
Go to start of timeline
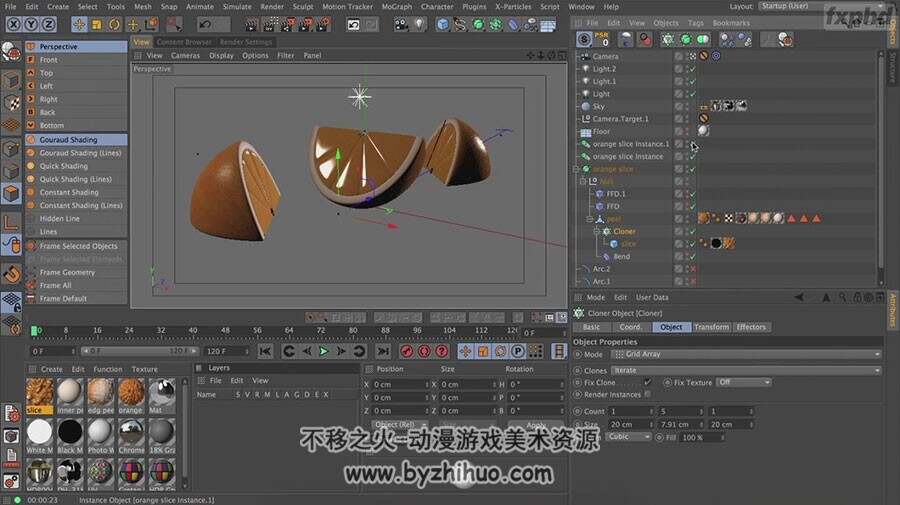point(265,351)
